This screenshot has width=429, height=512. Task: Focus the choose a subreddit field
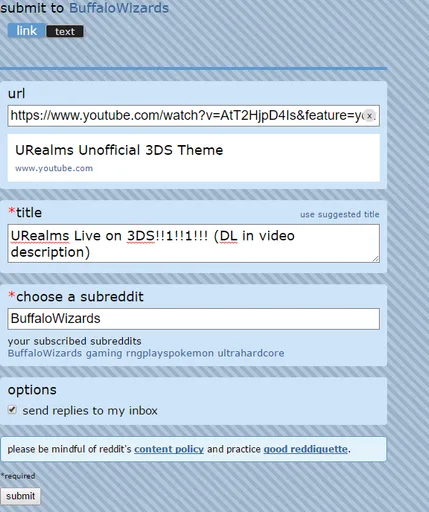click(x=193, y=319)
